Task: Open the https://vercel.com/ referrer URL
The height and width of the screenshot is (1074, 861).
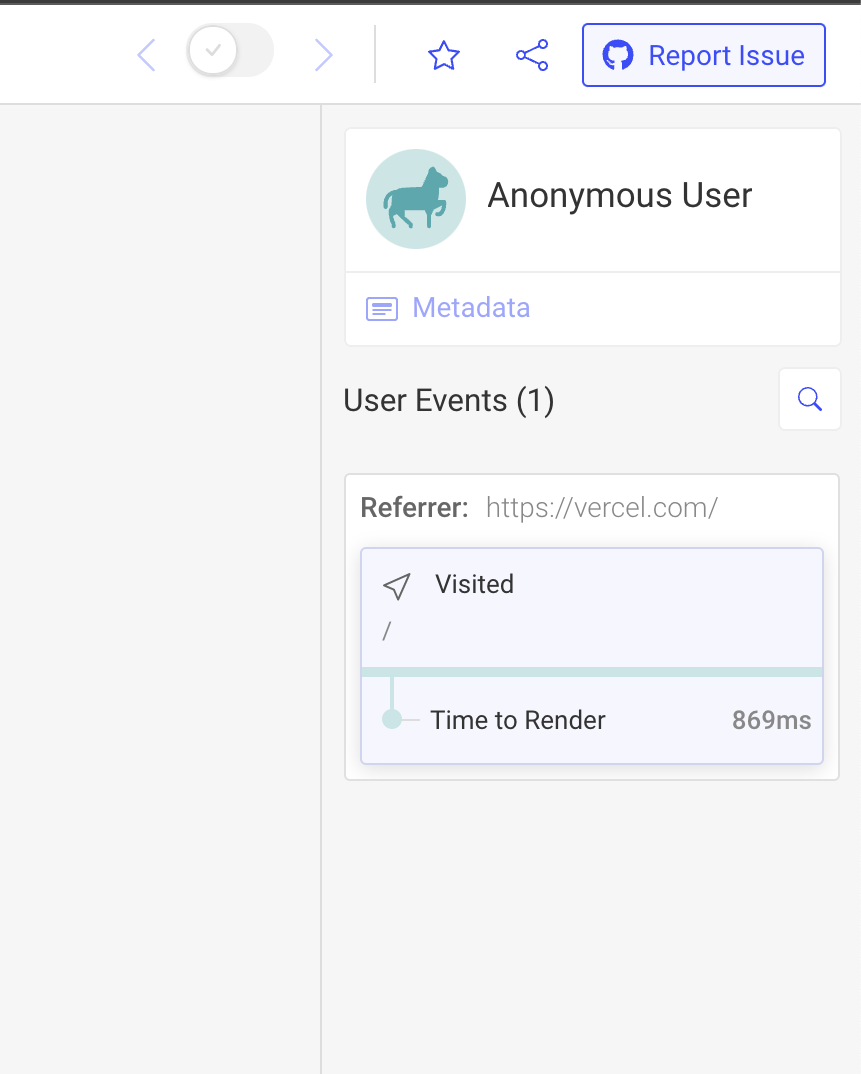Action: (x=601, y=508)
